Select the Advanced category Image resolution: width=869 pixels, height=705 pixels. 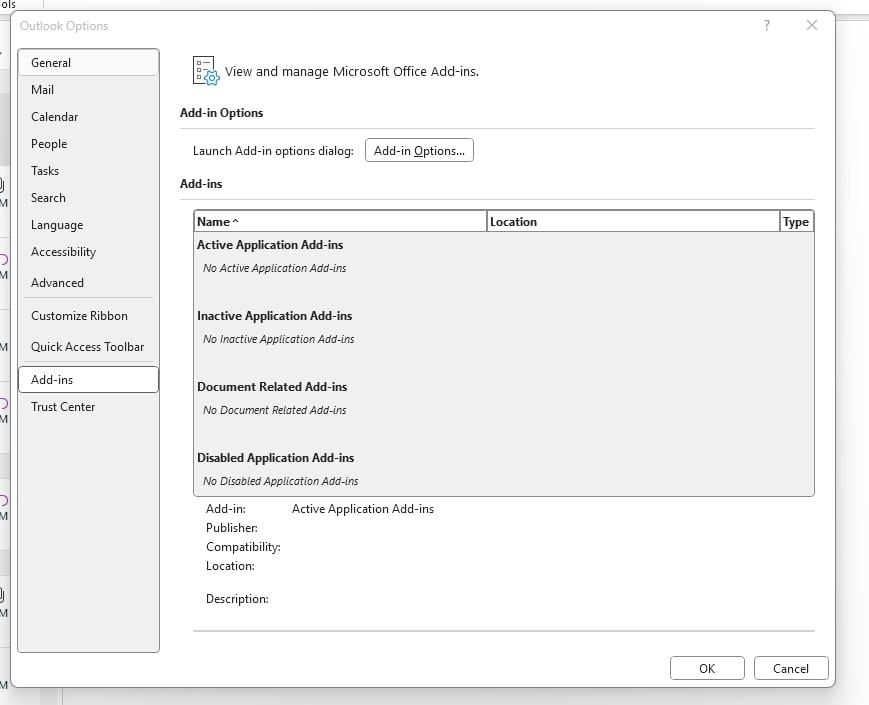point(88,283)
